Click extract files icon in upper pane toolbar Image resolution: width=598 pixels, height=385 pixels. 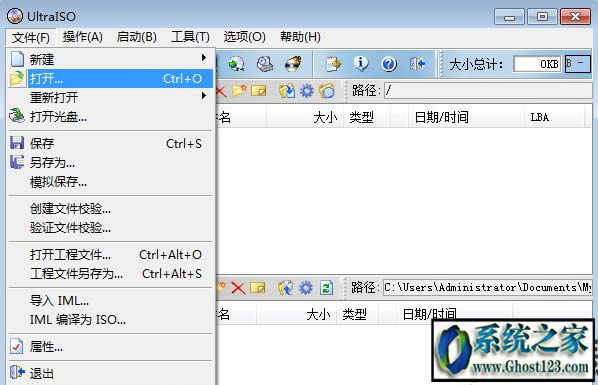287,91
